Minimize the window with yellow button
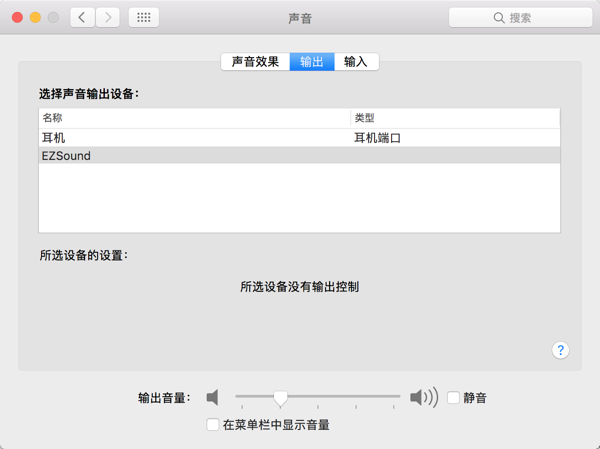 click(35, 17)
